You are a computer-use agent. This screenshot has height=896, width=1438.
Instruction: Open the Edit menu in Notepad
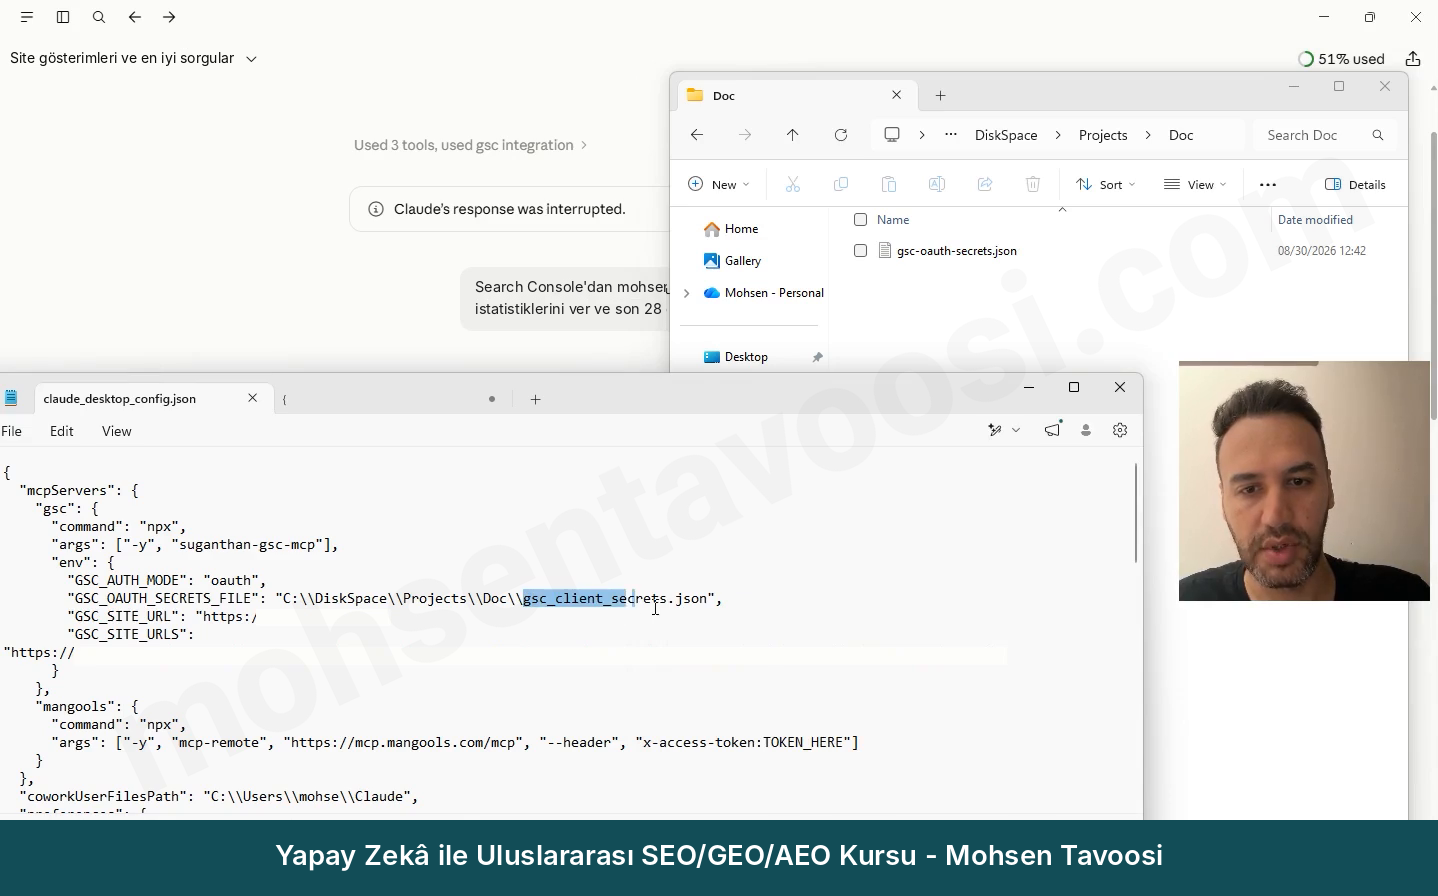(62, 431)
